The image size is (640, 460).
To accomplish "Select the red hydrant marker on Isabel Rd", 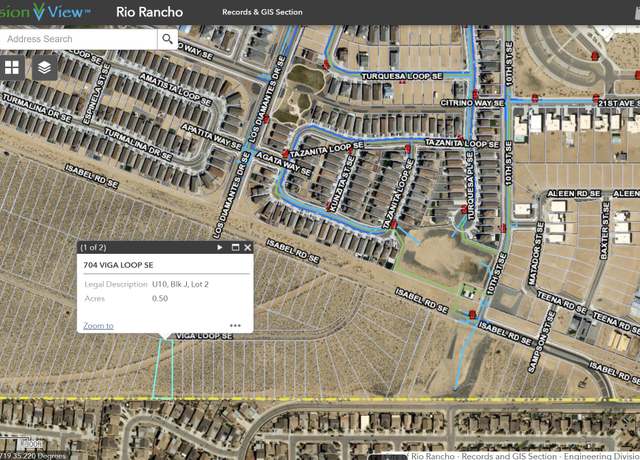I will coord(472,315).
